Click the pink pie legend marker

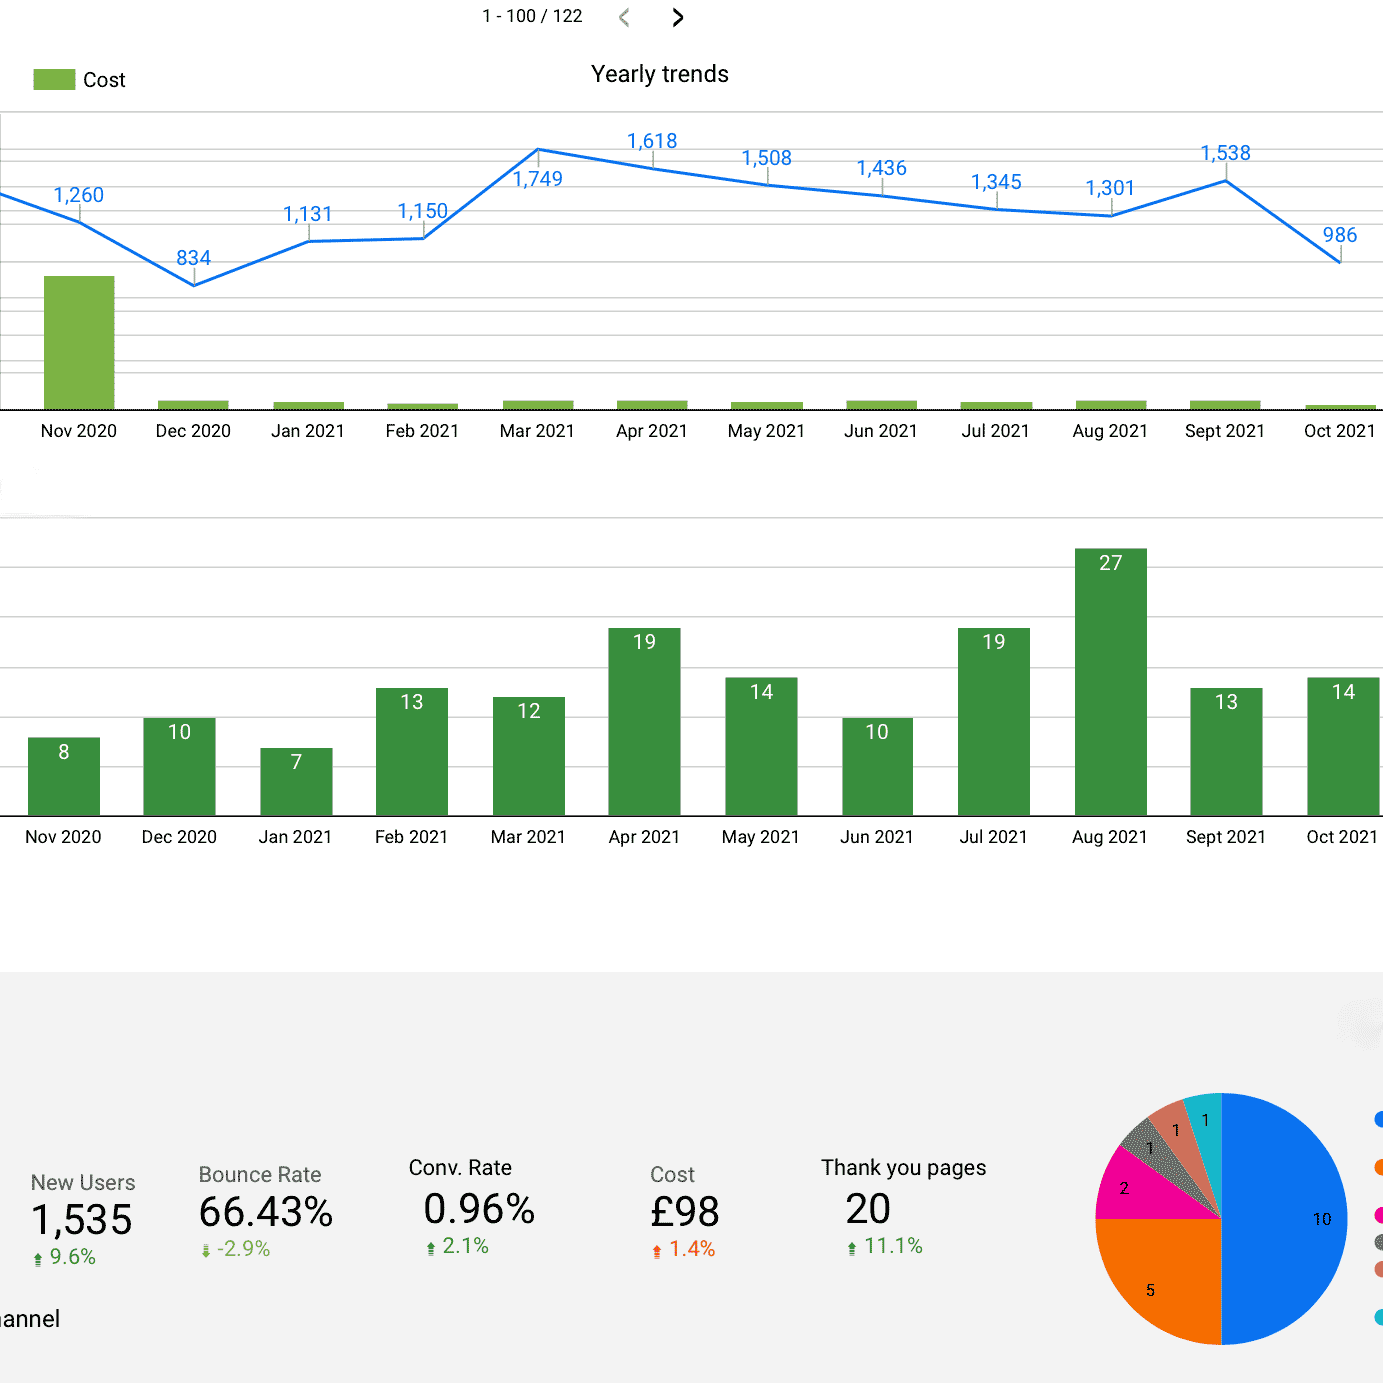[1377, 1211]
